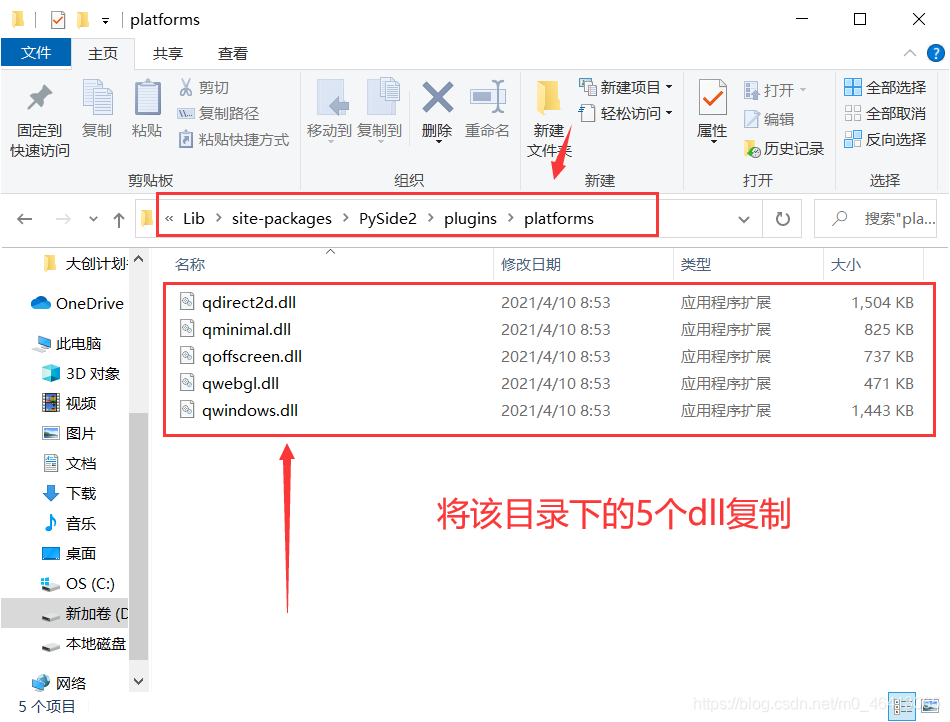
Task: Open the OS (C:) drive
Action: coord(78,584)
